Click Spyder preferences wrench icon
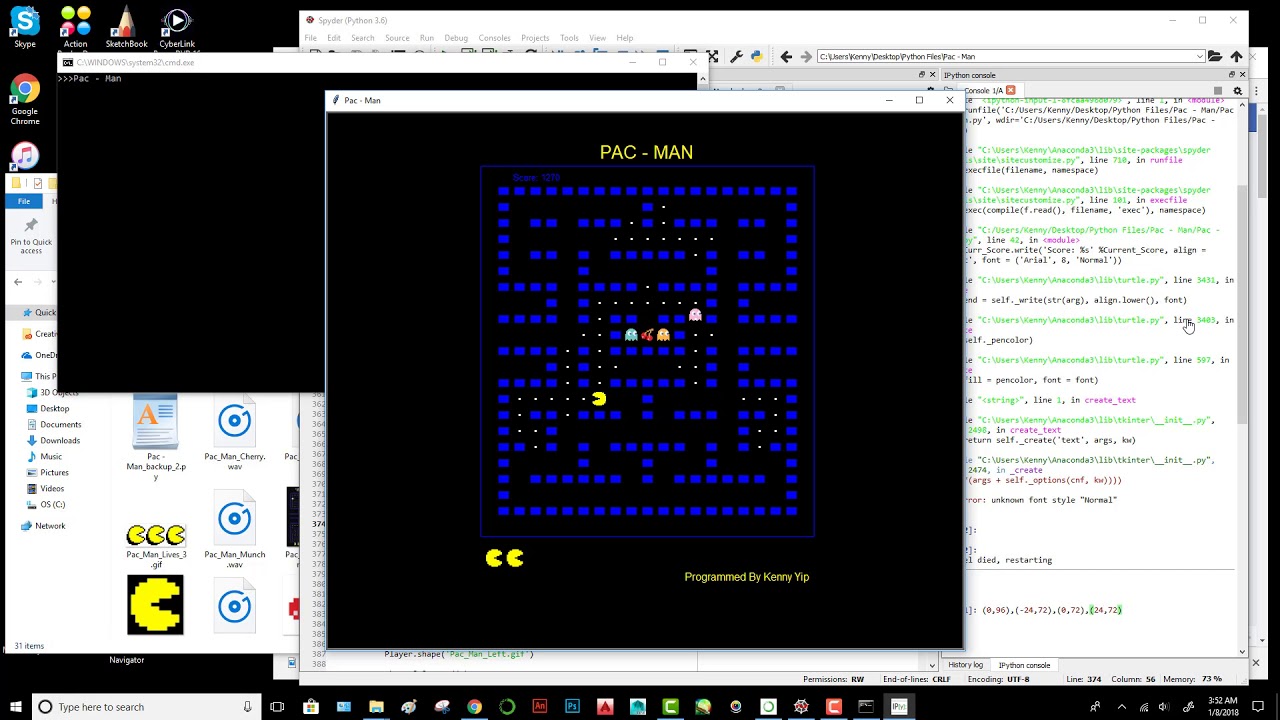 (x=736, y=57)
